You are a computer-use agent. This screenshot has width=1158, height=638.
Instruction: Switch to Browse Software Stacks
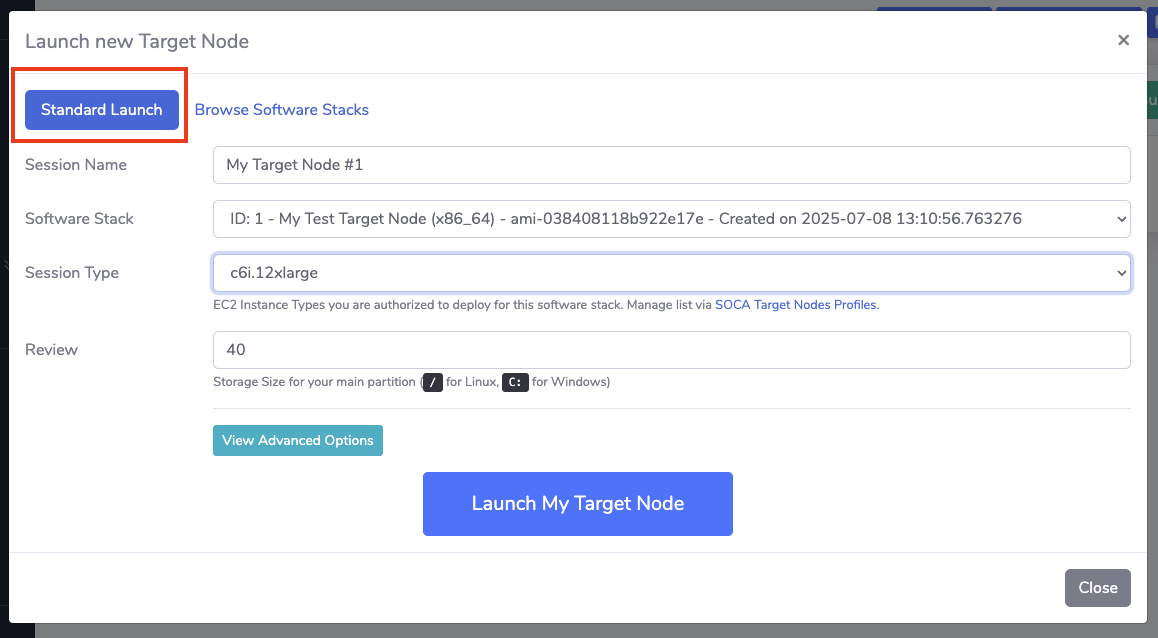pyautogui.click(x=281, y=110)
